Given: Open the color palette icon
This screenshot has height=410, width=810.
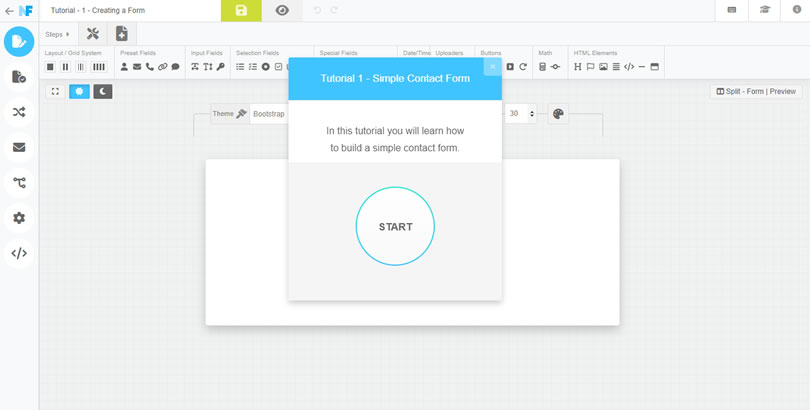Looking at the screenshot, I should pyautogui.click(x=558, y=114).
